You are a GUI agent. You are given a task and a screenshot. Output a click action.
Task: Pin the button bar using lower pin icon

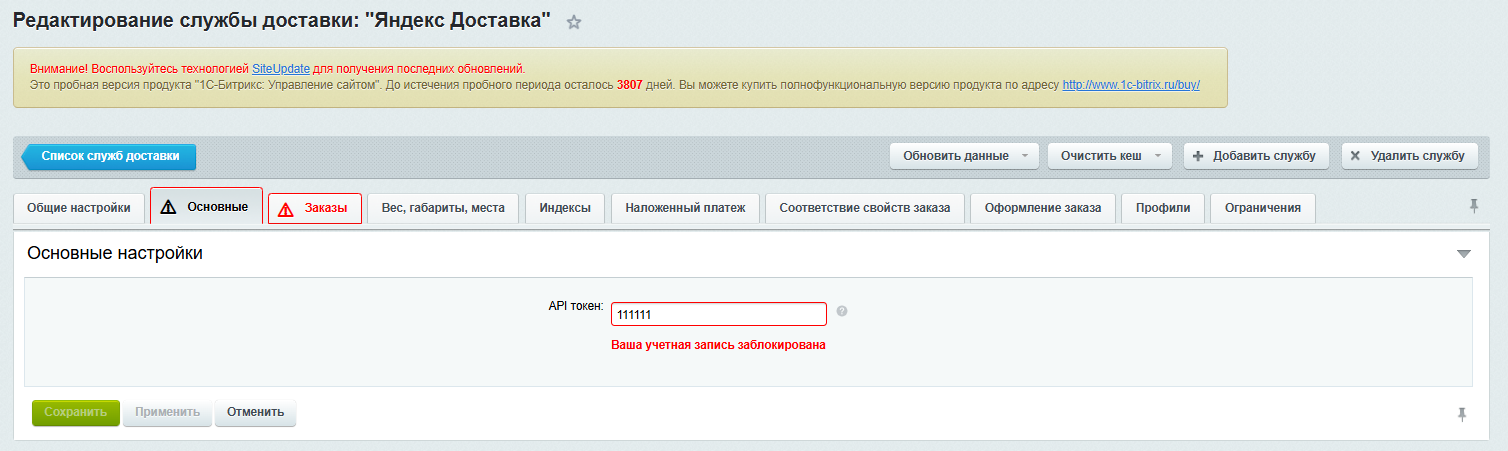1462,413
